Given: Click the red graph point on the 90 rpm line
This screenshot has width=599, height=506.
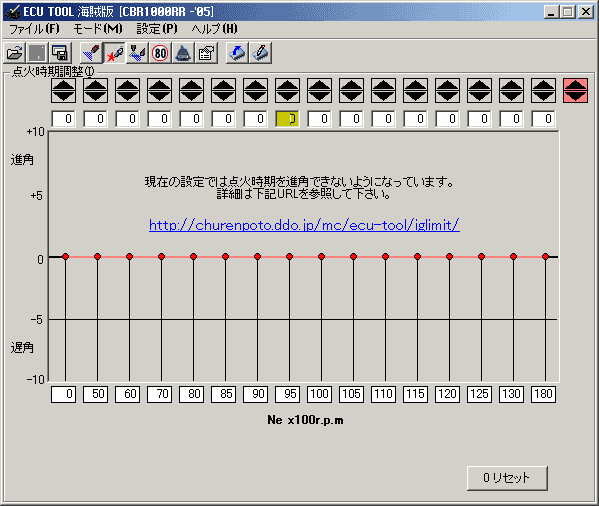Looking at the screenshot, I should pos(257,256).
